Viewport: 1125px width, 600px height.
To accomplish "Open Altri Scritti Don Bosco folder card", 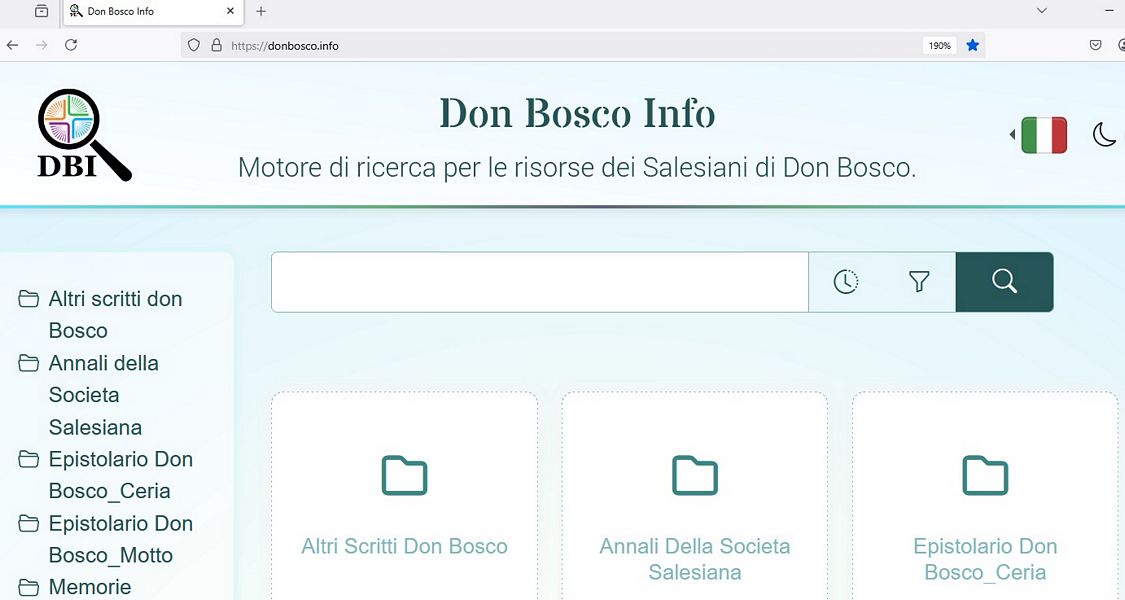I will (405, 496).
